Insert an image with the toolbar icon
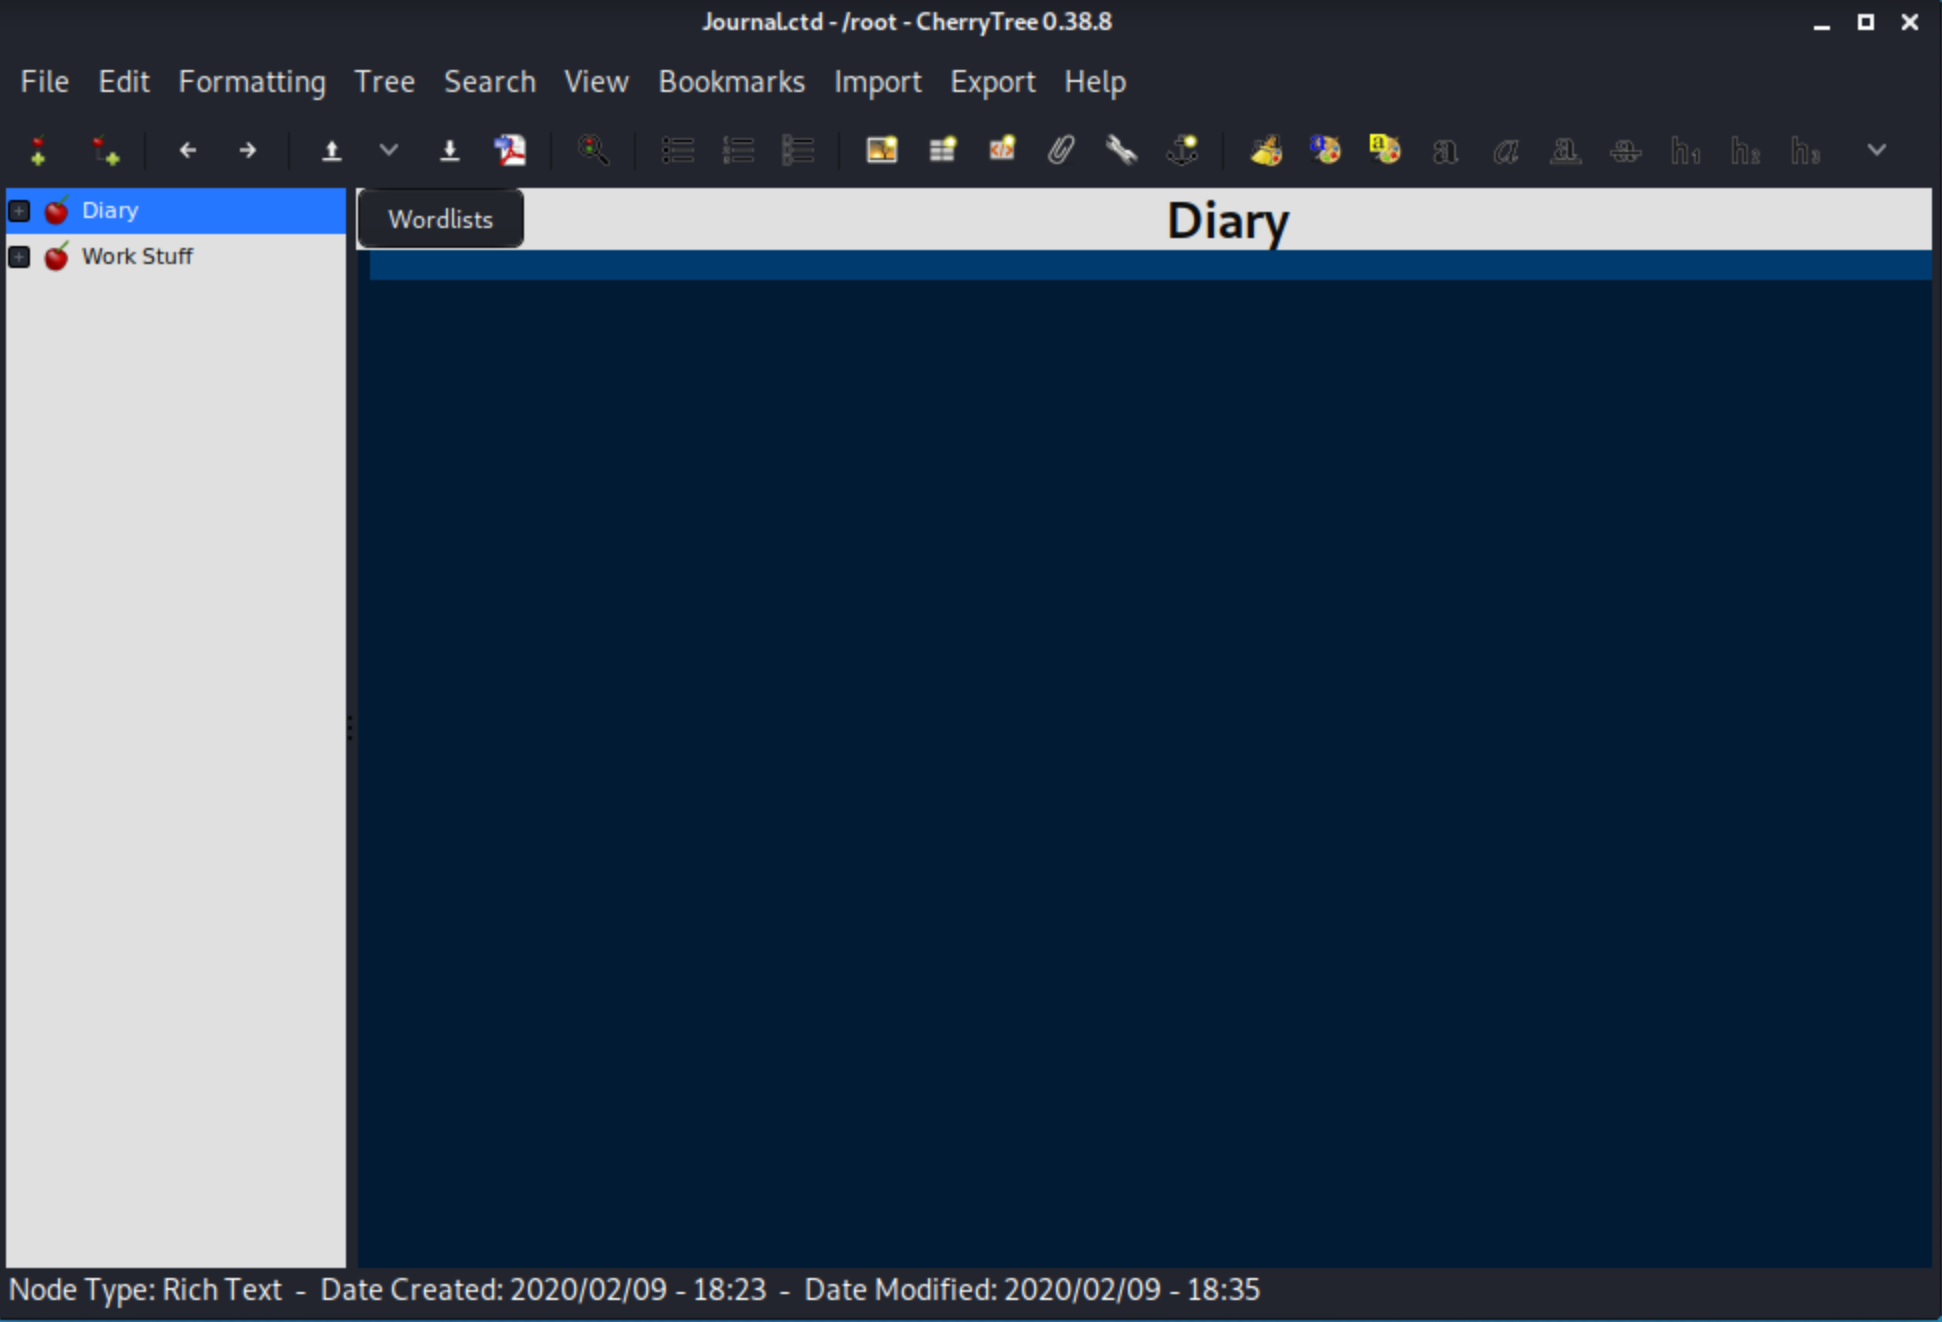The image size is (1942, 1322). tap(881, 151)
